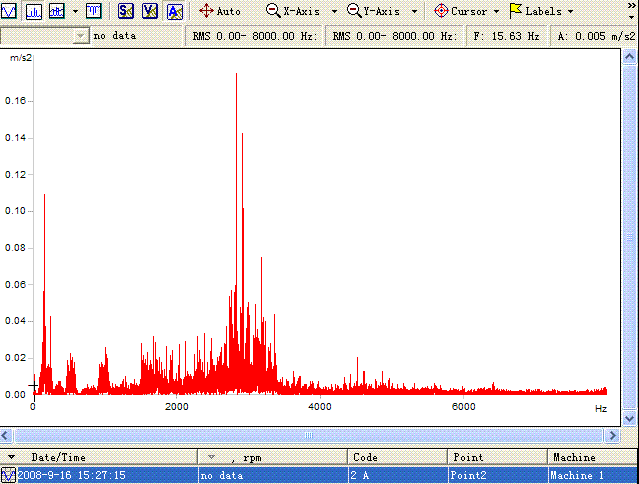The image size is (639, 484).
Task: Sort by Point column header
Action: [x=498, y=457]
